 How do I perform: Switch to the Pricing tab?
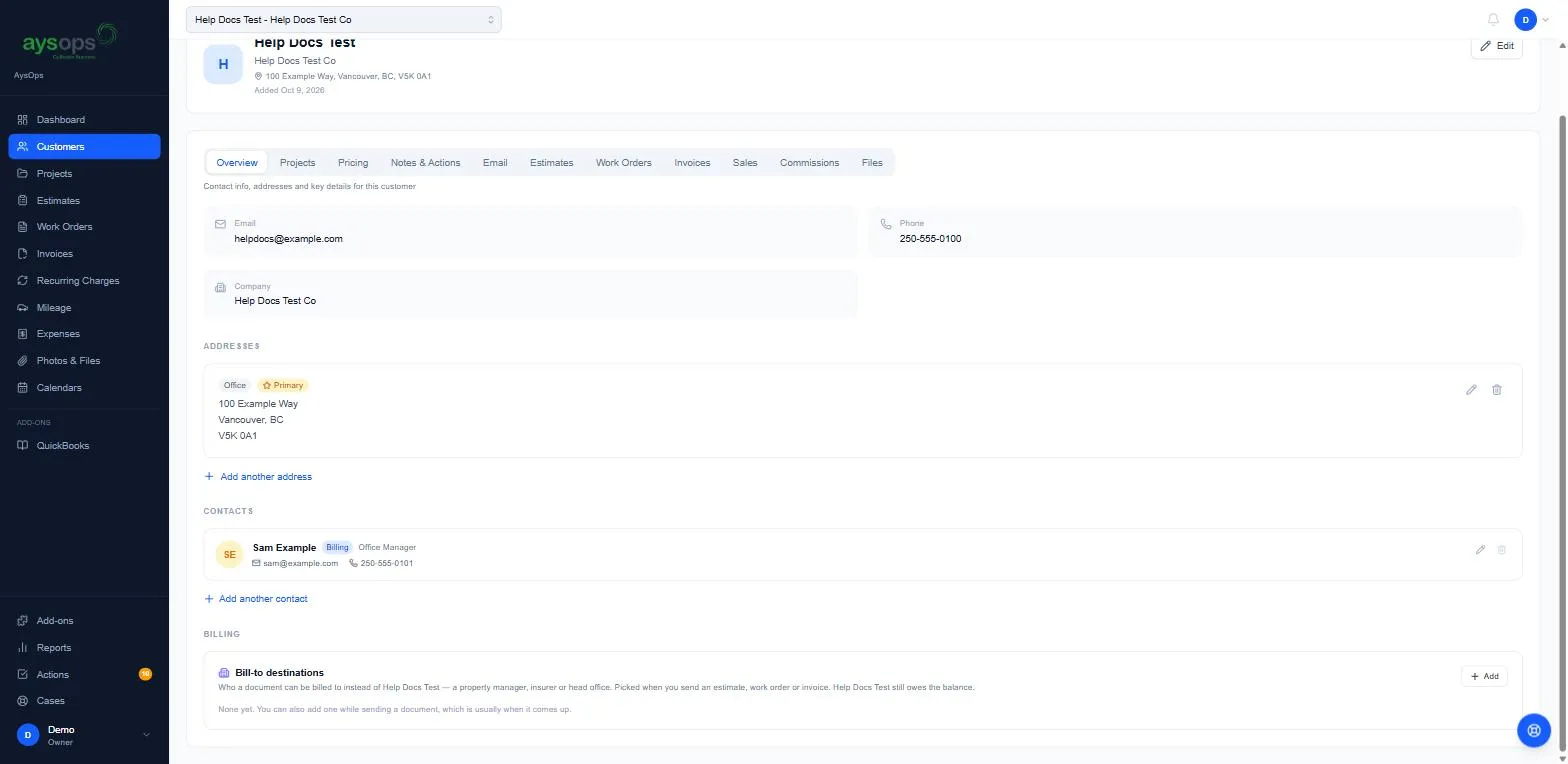pyautogui.click(x=353, y=163)
